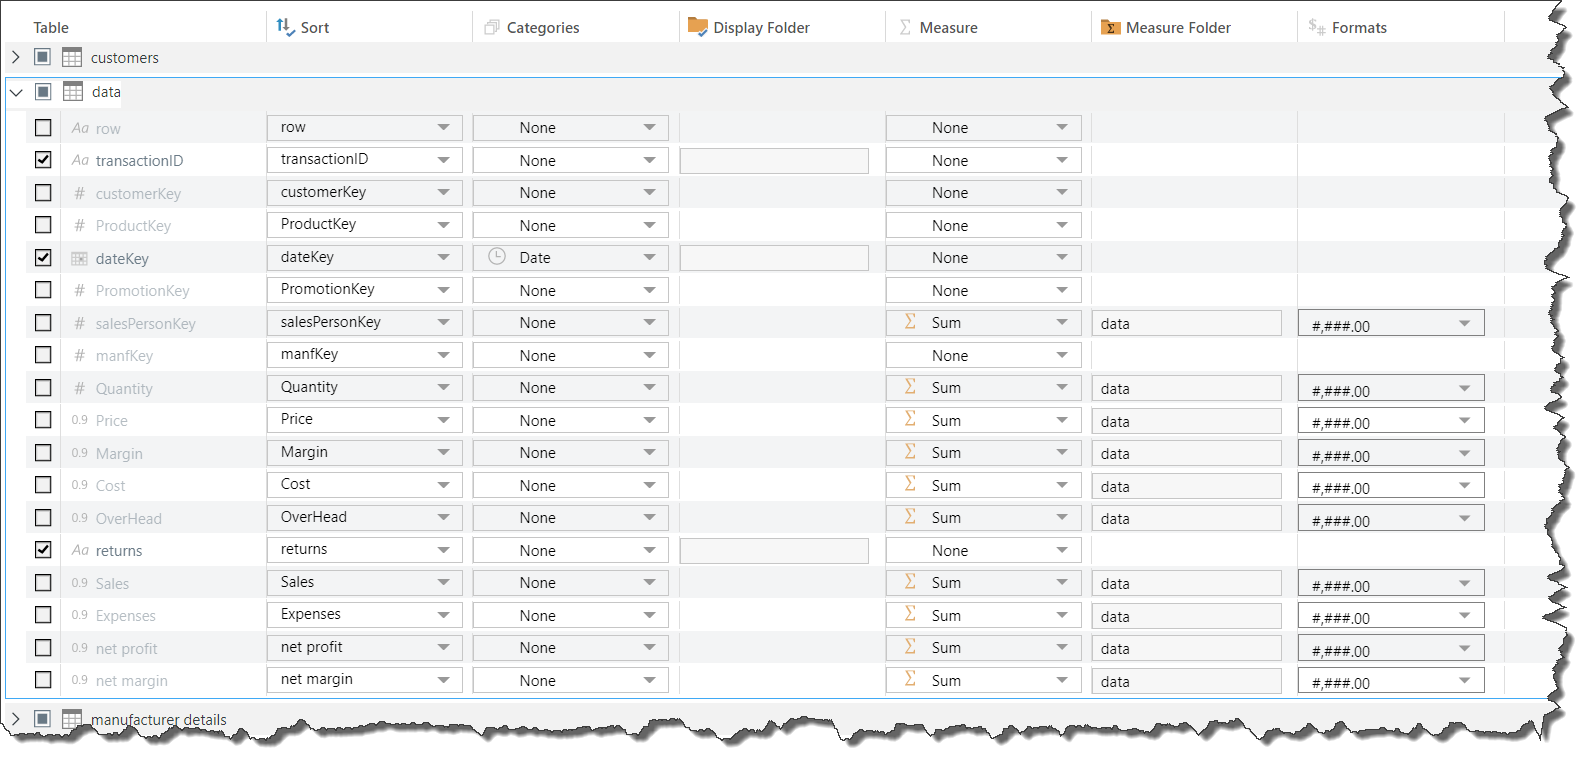
Task: Open the Price measure Sum dropdown
Action: click(x=1061, y=421)
